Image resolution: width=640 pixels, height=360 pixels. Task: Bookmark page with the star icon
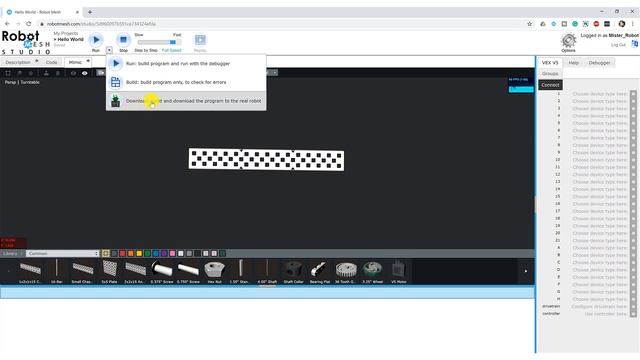click(x=529, y=24)
